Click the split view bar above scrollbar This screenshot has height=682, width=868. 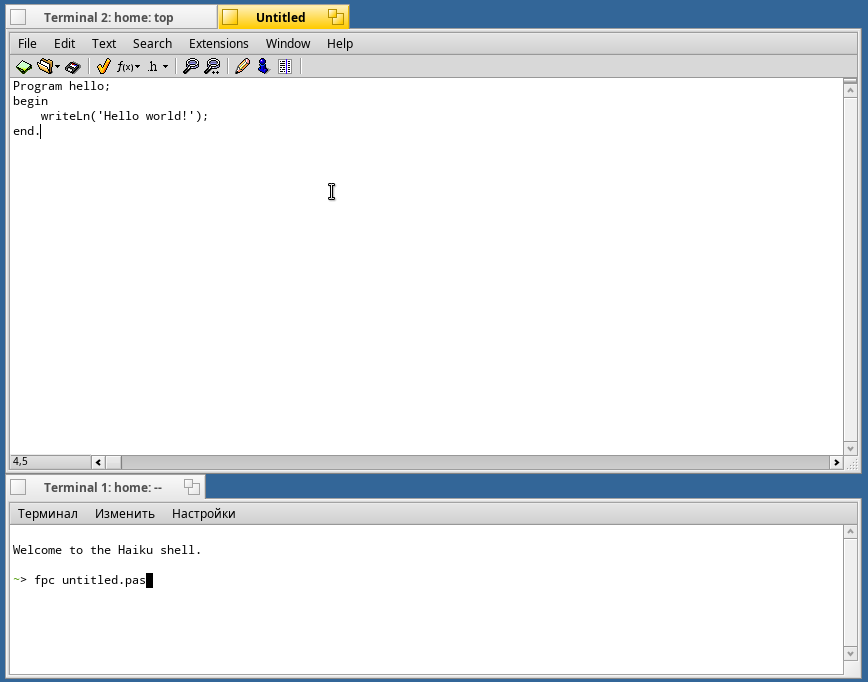(x=850, y=81)
